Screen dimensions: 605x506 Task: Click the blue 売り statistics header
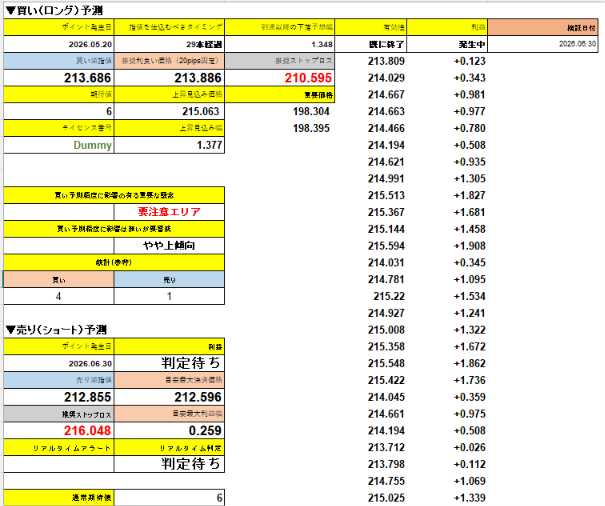pyautogui.click(x=169, y=279)
